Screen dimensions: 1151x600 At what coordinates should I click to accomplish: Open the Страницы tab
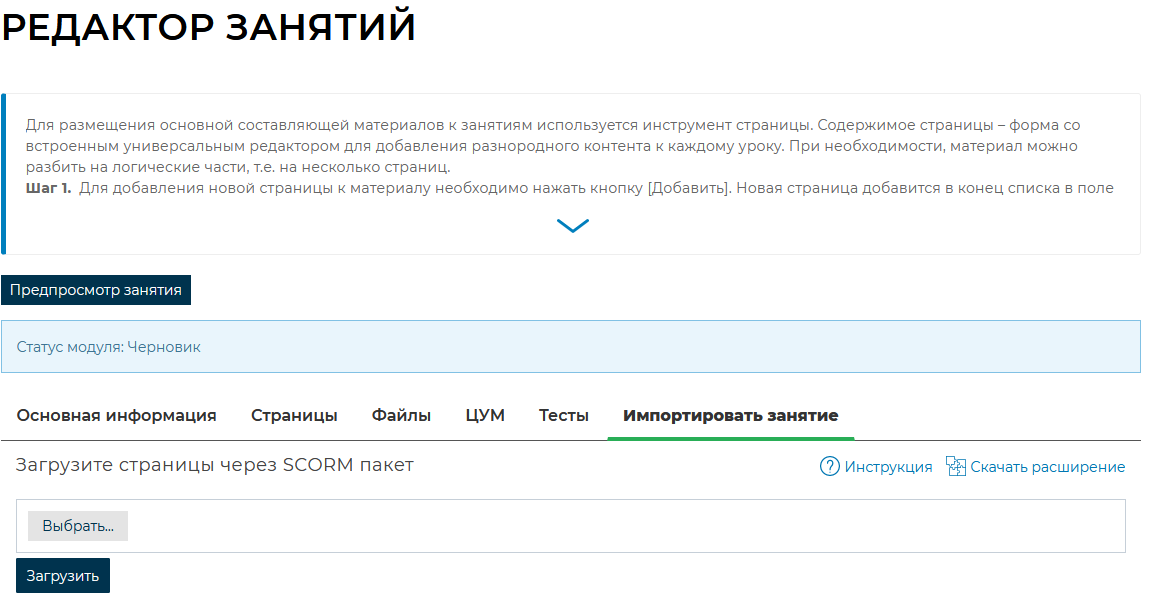(294, 415)
